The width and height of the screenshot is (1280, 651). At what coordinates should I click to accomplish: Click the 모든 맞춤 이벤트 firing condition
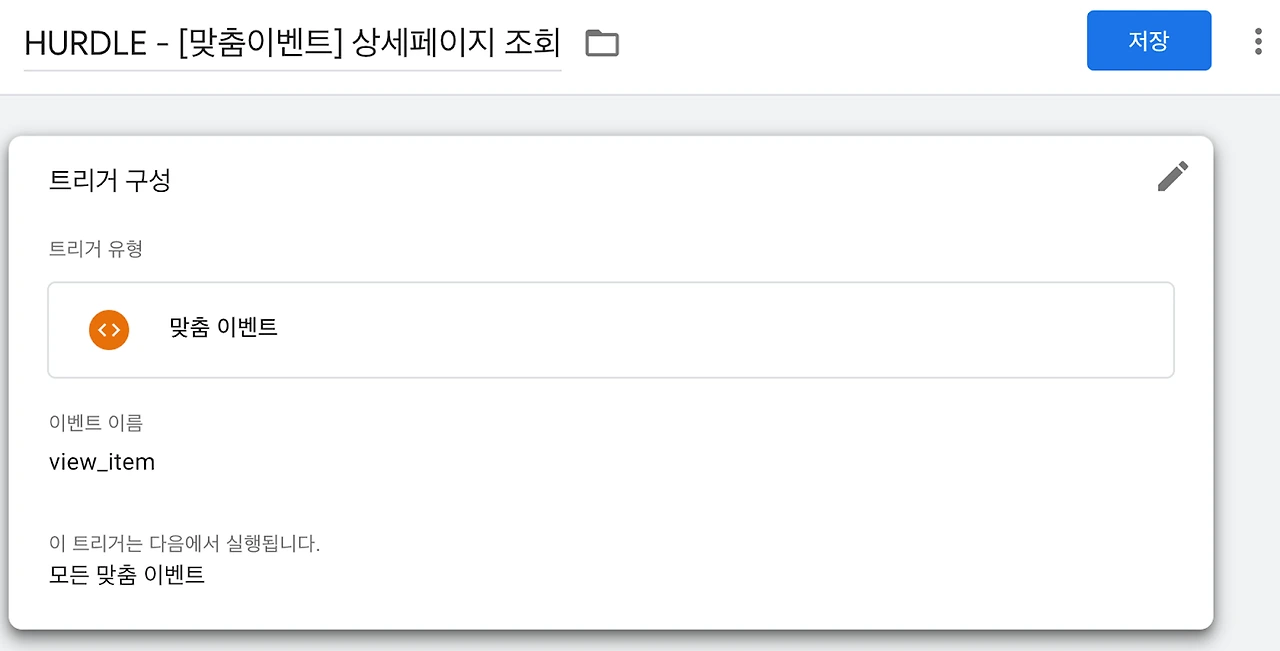coord(127,575)
